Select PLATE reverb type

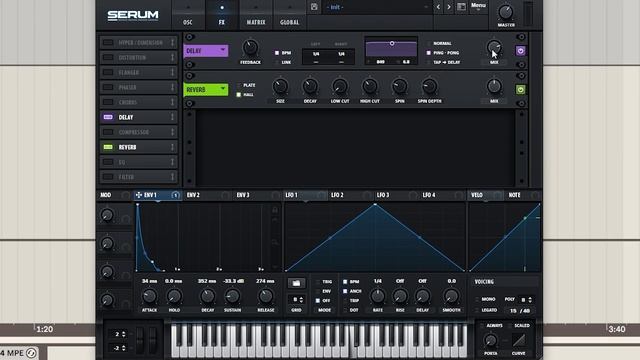click(239, 85)
